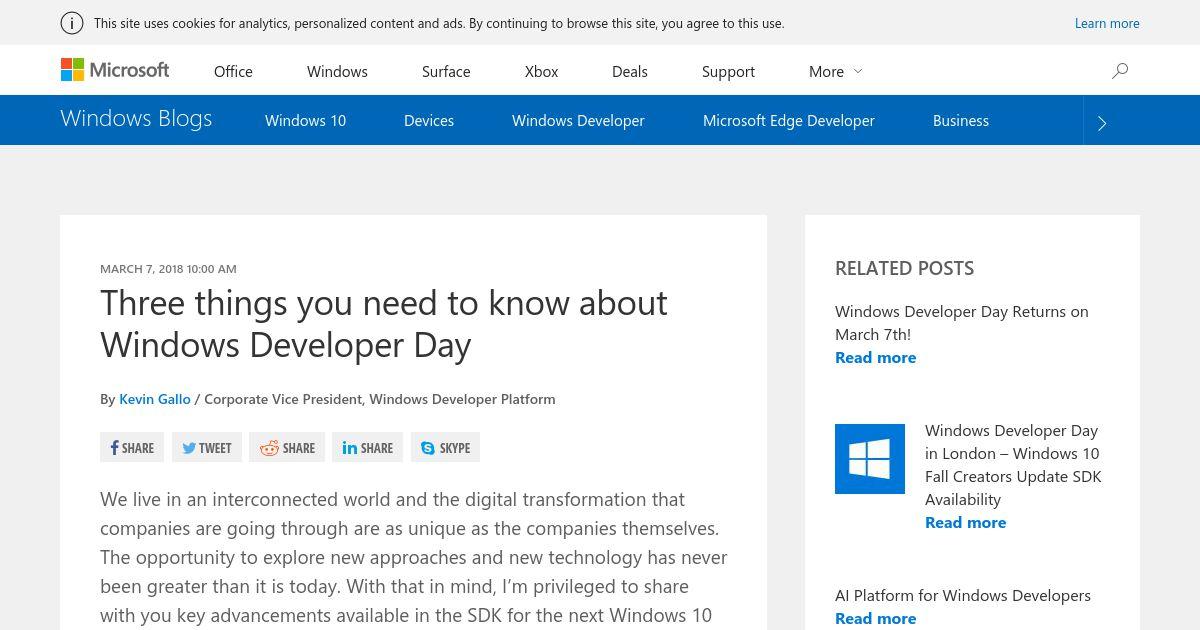The width and height of the screenshot is (1200, 630).
Task: Click the Microsoft logo
Action: [x=115, y=70]
